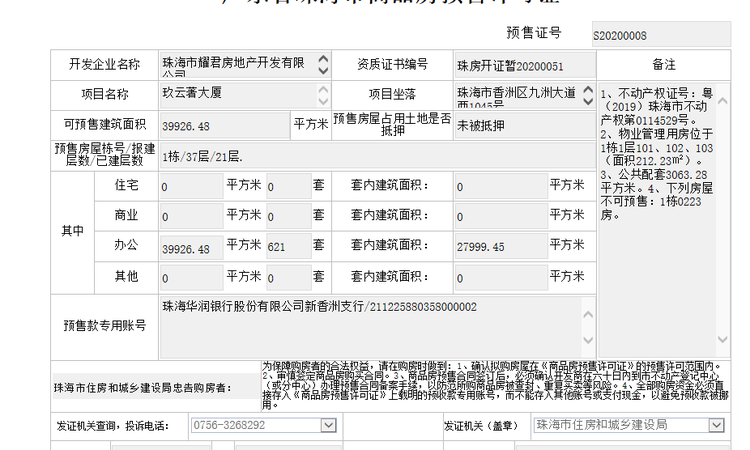Click the 其他 套内建筑面积 field
Image resolution: width=750 pixels, height=450 pixels.
tap(501, 277)
